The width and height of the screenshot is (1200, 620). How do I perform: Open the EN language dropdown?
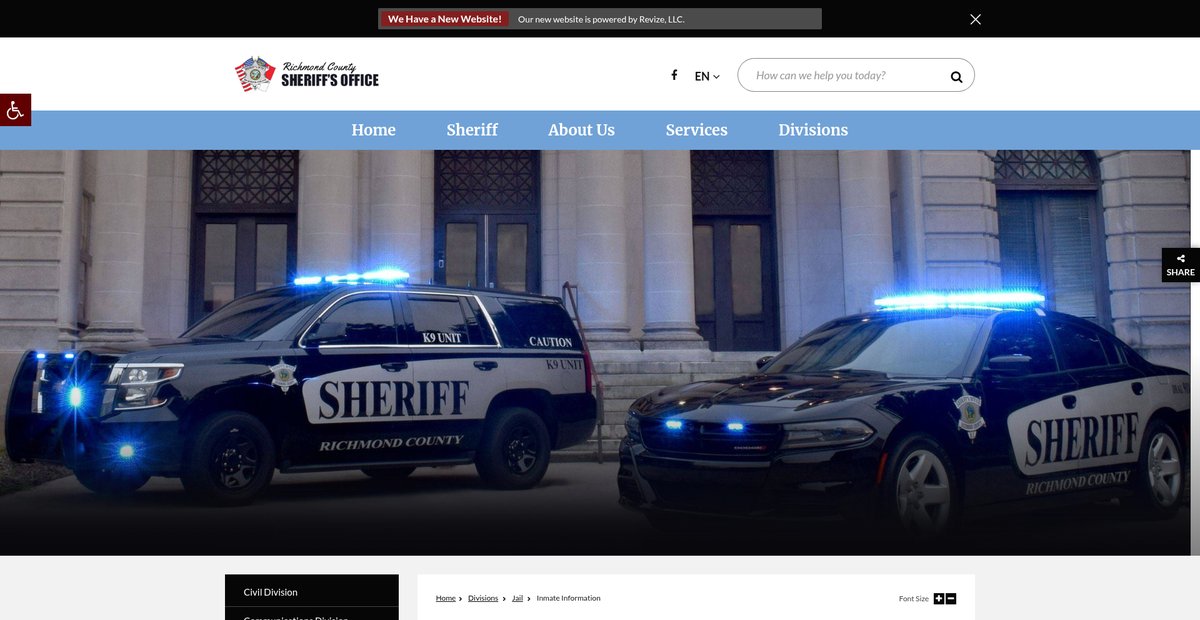click(x=707, y=76)
